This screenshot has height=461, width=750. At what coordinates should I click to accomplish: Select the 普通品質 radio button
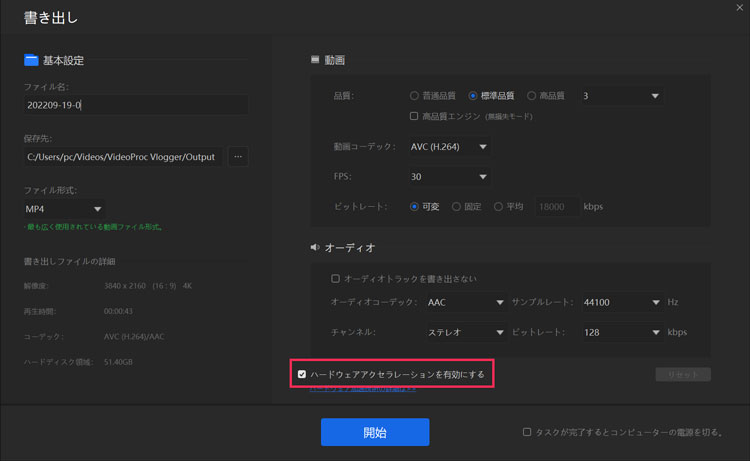point(415,96)
